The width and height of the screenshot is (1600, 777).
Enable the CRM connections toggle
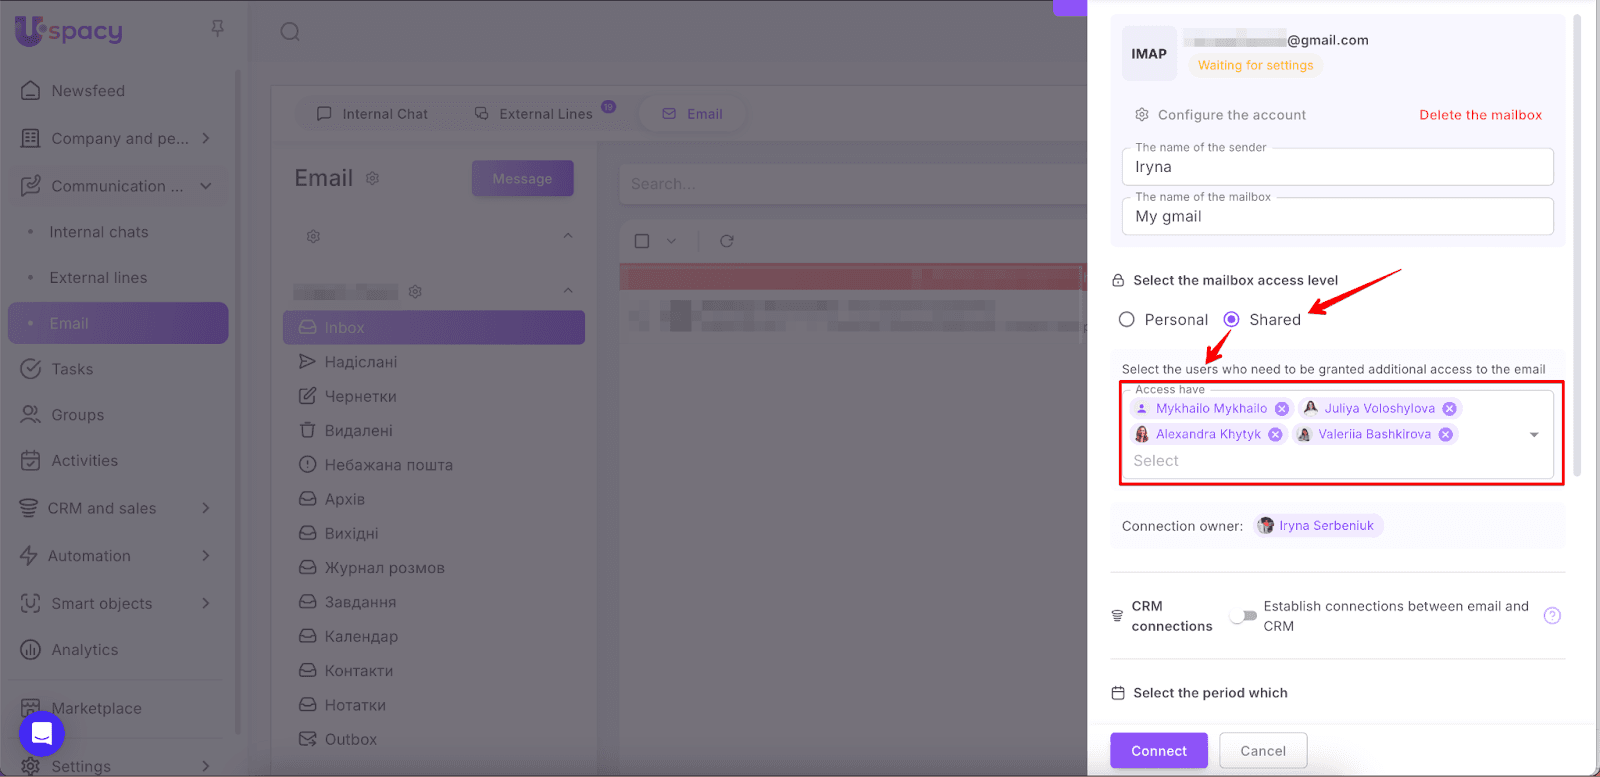(1243, 616)
